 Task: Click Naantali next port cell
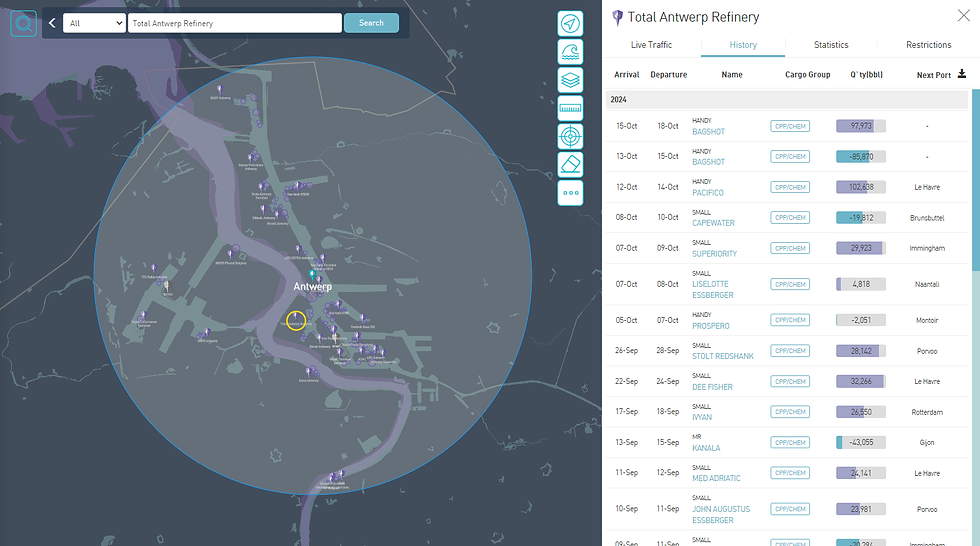[x=927, y=284]
